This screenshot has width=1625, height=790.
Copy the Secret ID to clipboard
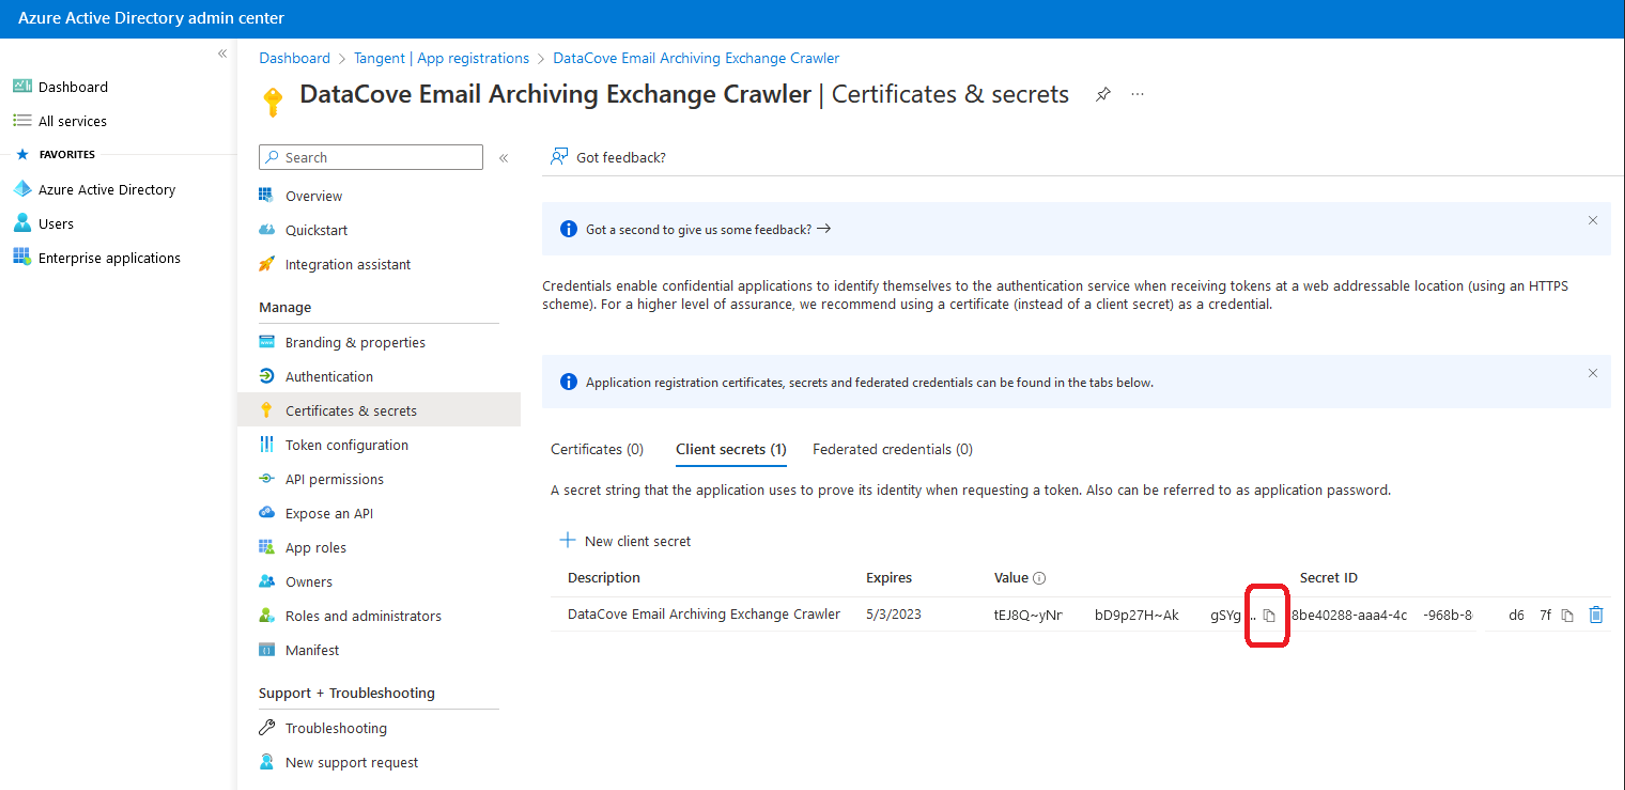1567,616
